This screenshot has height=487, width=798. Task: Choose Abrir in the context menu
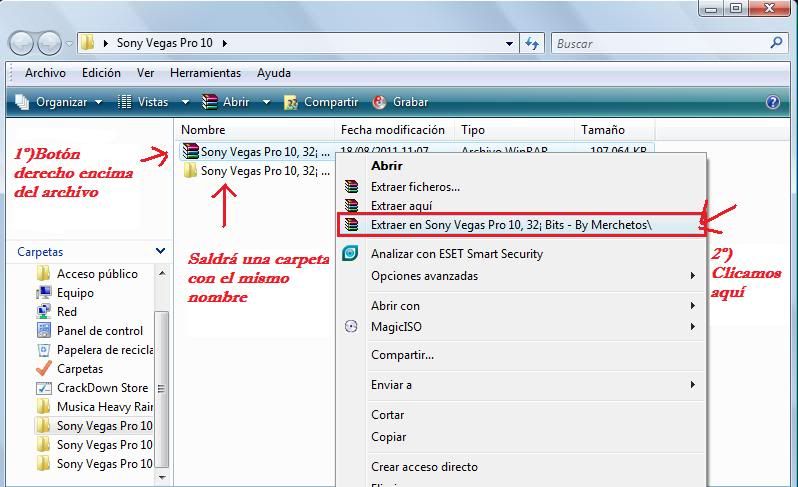[x=387, y=166]
